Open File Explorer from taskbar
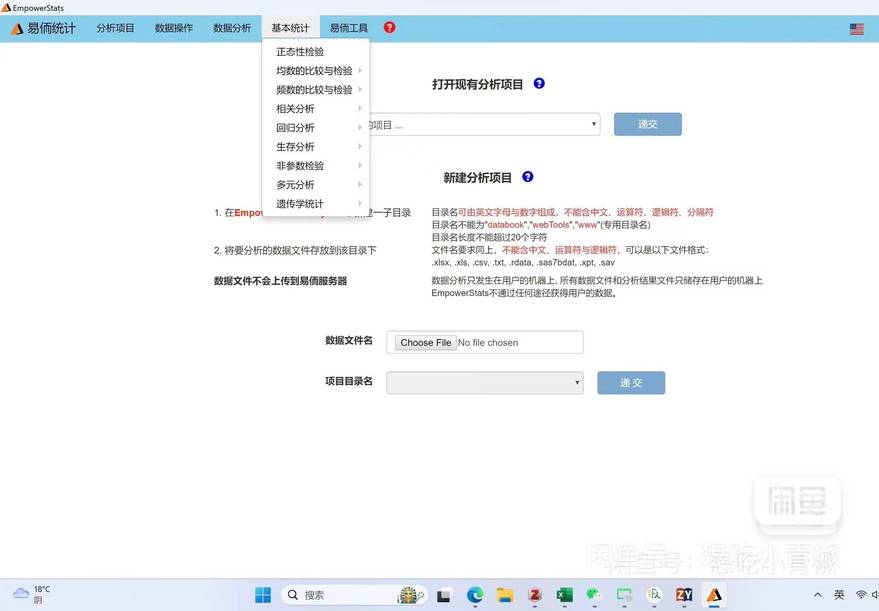The width and height of the screenshot is (879, 611). pos(505,595)
